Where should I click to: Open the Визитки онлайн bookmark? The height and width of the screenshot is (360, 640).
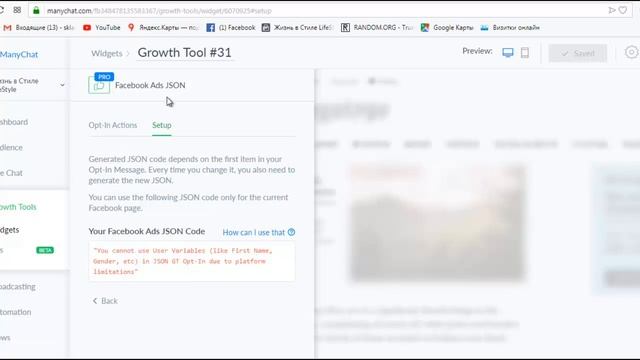tap(510, 28)
